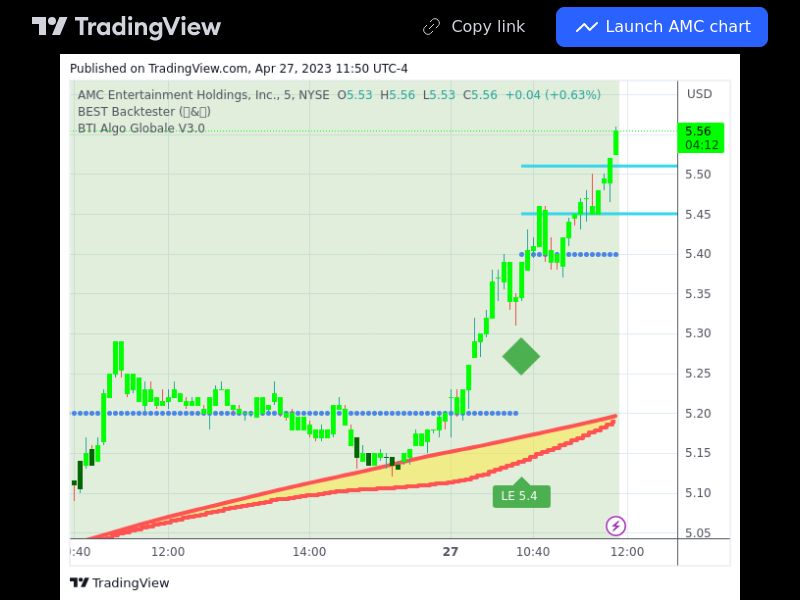Viewport: 800px width, 600px height.
Task: Click the BEST Backtester indicator label
Action: pos(144,111)
